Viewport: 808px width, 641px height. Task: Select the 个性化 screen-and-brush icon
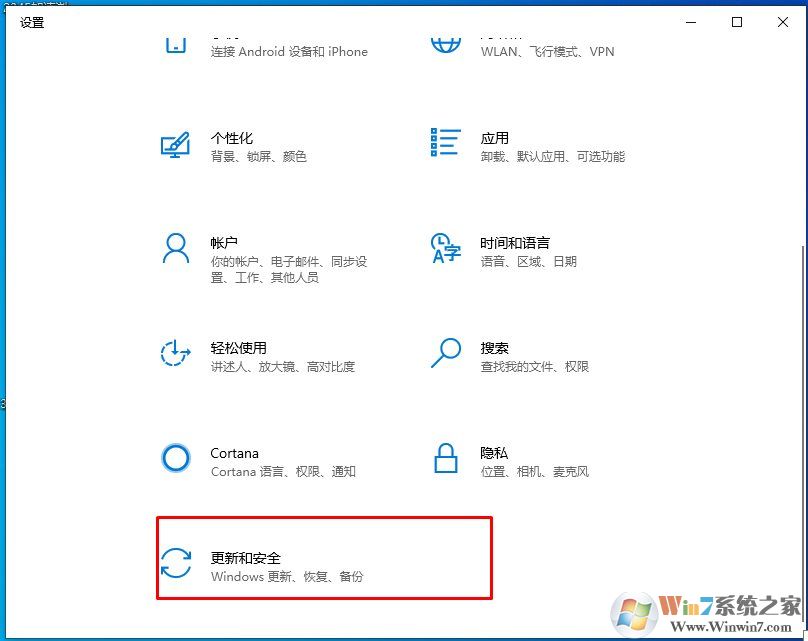click(175, 145)
